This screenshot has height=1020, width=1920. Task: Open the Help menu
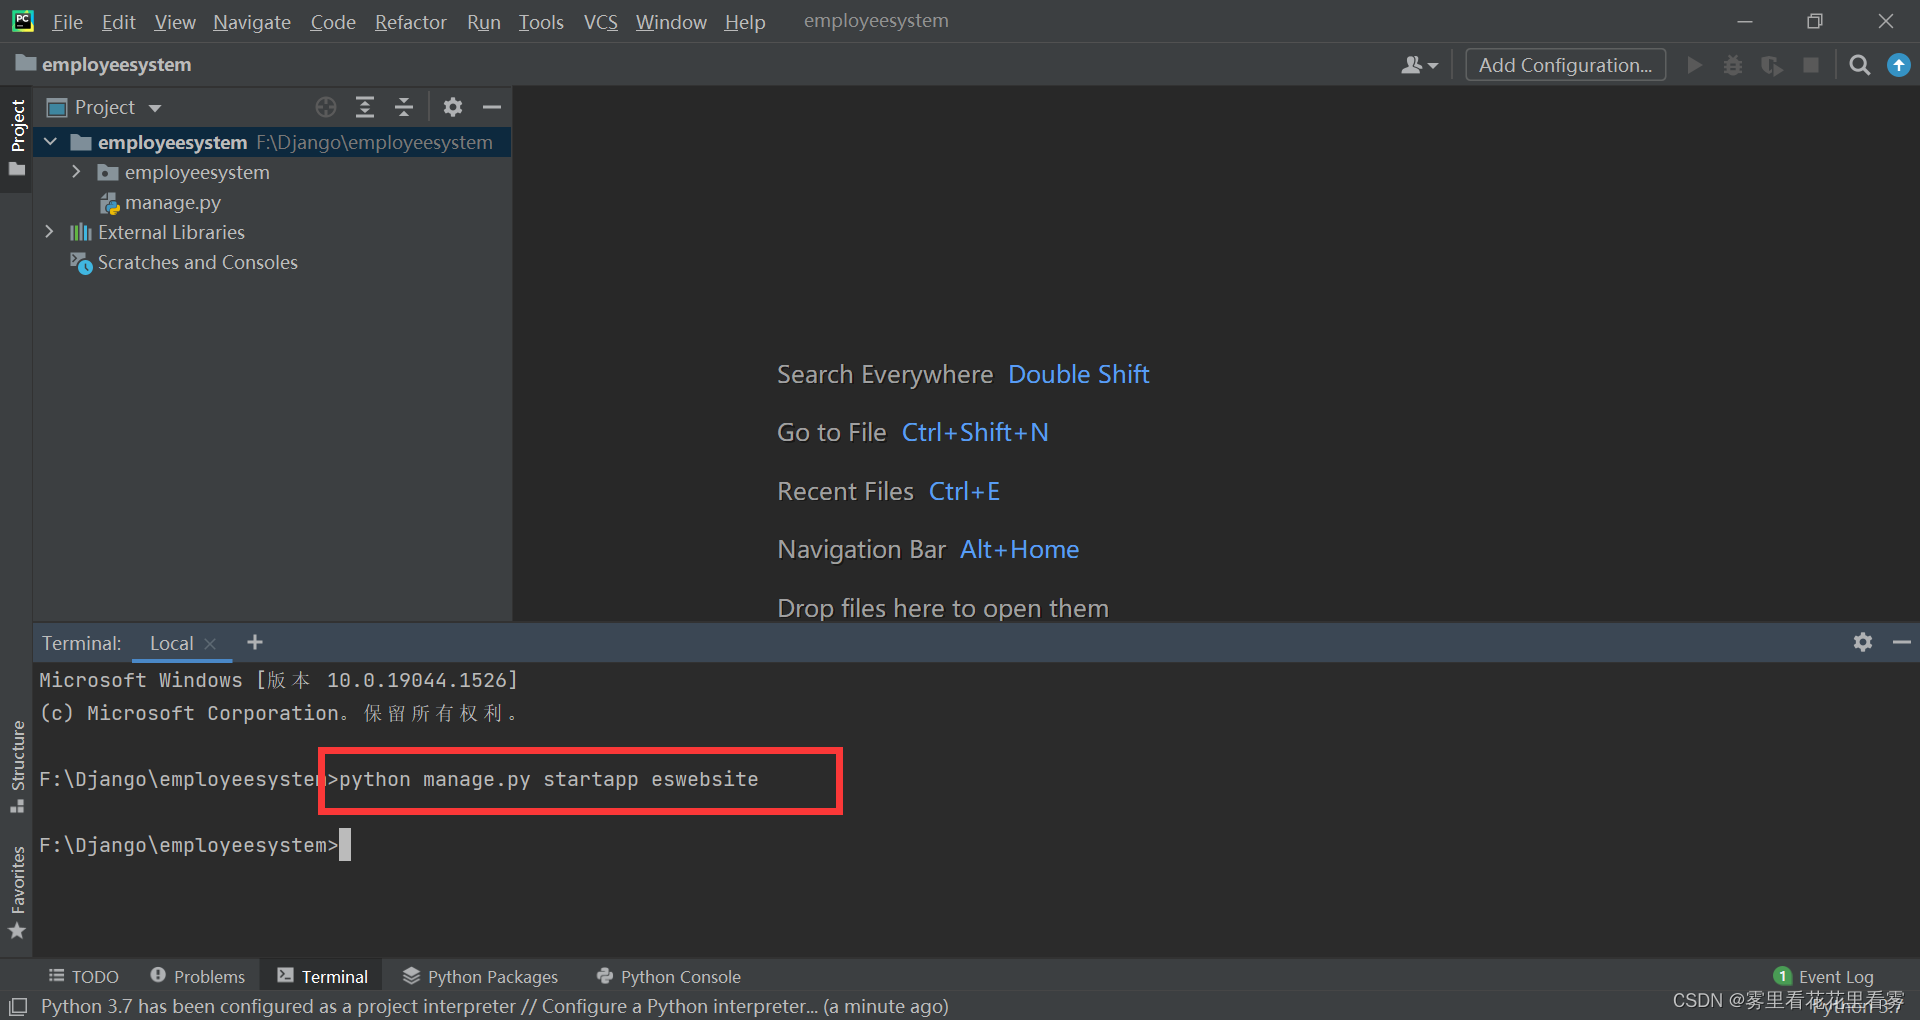tap(745, 22)
